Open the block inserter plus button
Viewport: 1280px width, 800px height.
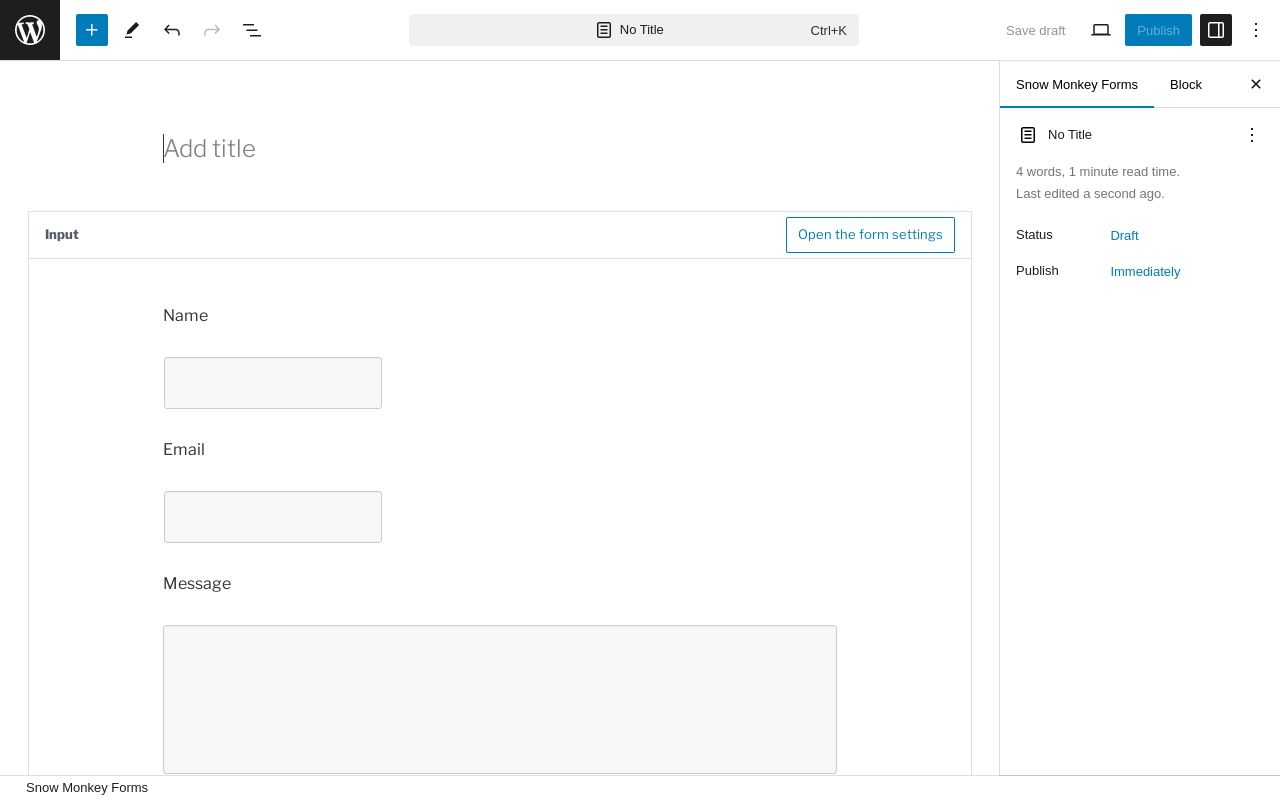coord(92,30)
